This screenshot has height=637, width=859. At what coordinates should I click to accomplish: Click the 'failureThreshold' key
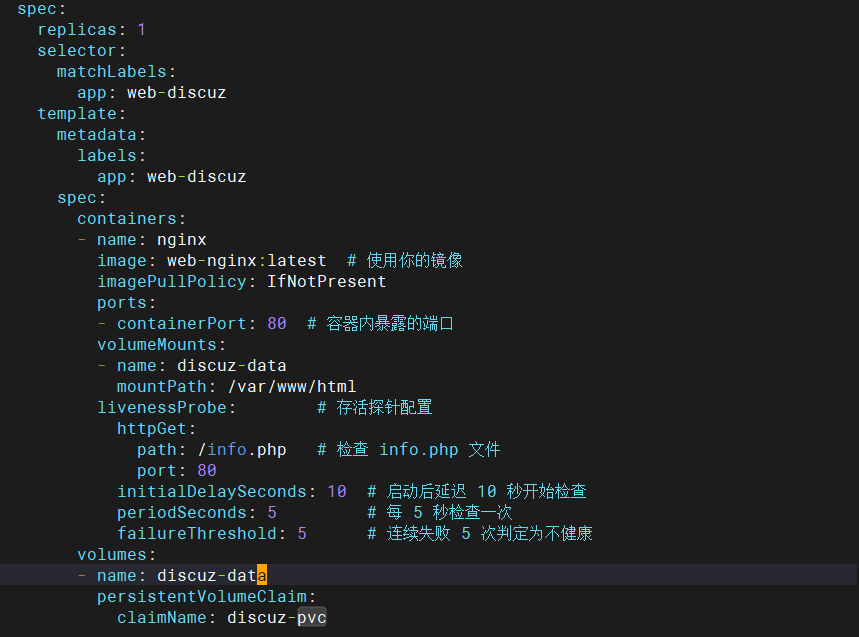pyautogui.click(x=197, y=533)
